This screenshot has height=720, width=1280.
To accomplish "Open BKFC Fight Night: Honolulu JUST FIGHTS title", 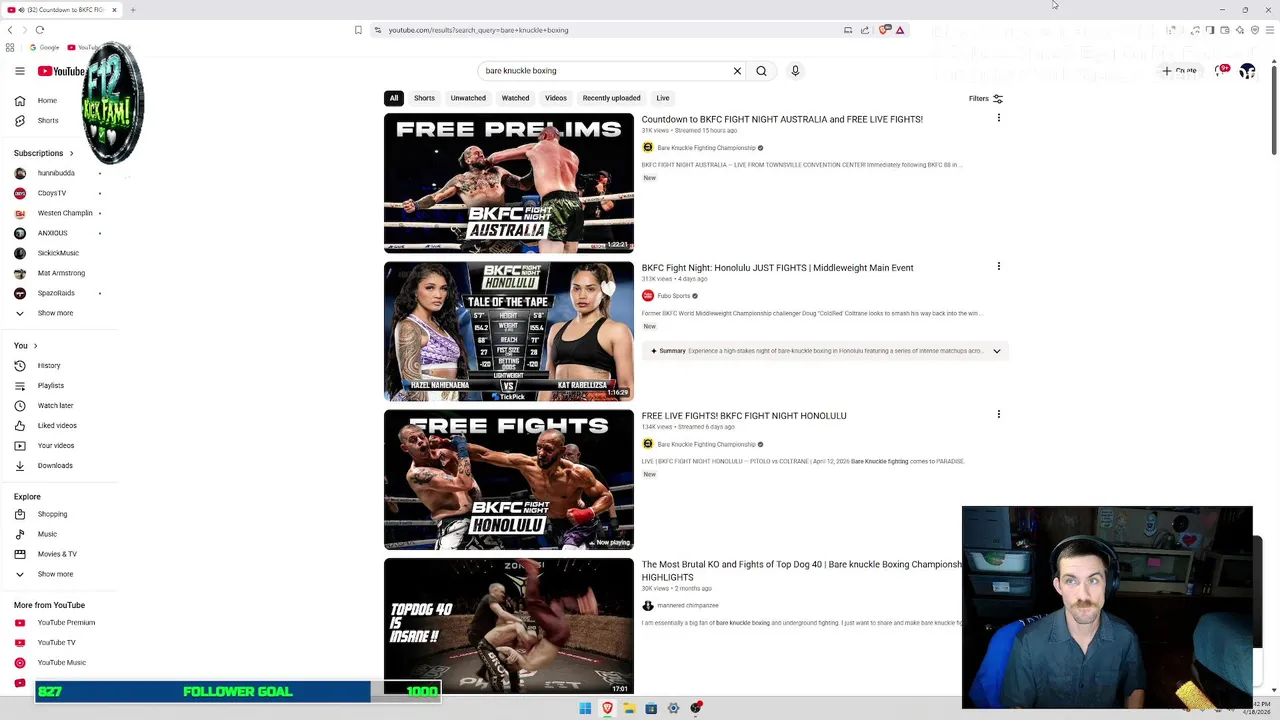I will pos(777,268).
